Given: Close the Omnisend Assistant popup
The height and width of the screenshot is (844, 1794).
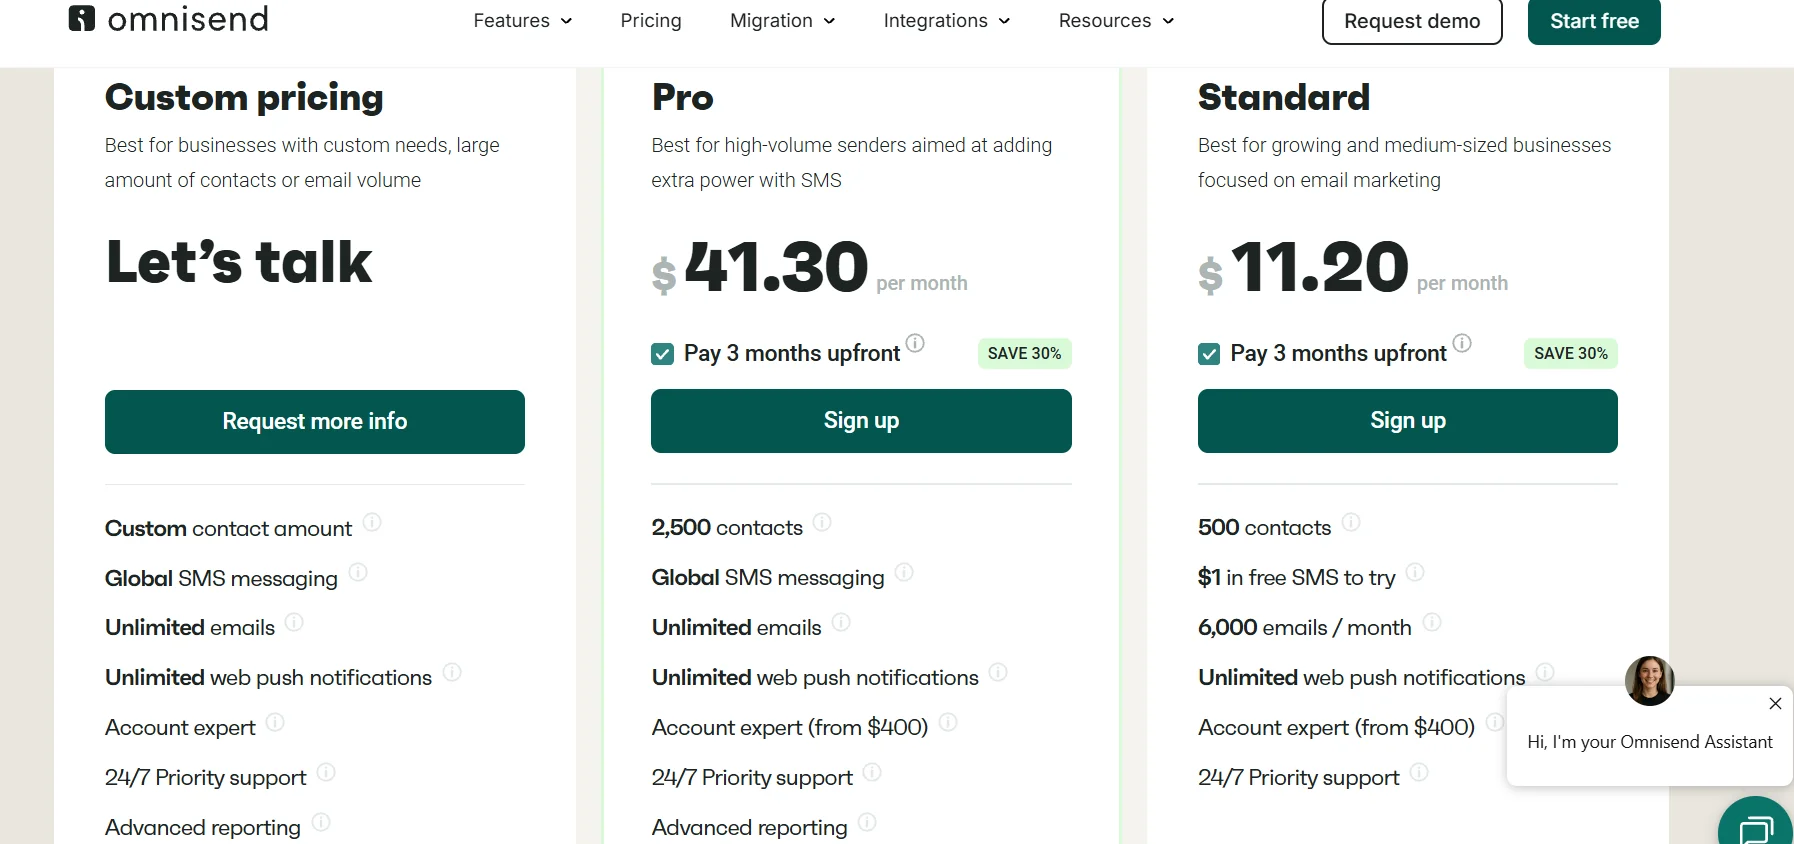Looking at the screenshot, I should 1775,704.
